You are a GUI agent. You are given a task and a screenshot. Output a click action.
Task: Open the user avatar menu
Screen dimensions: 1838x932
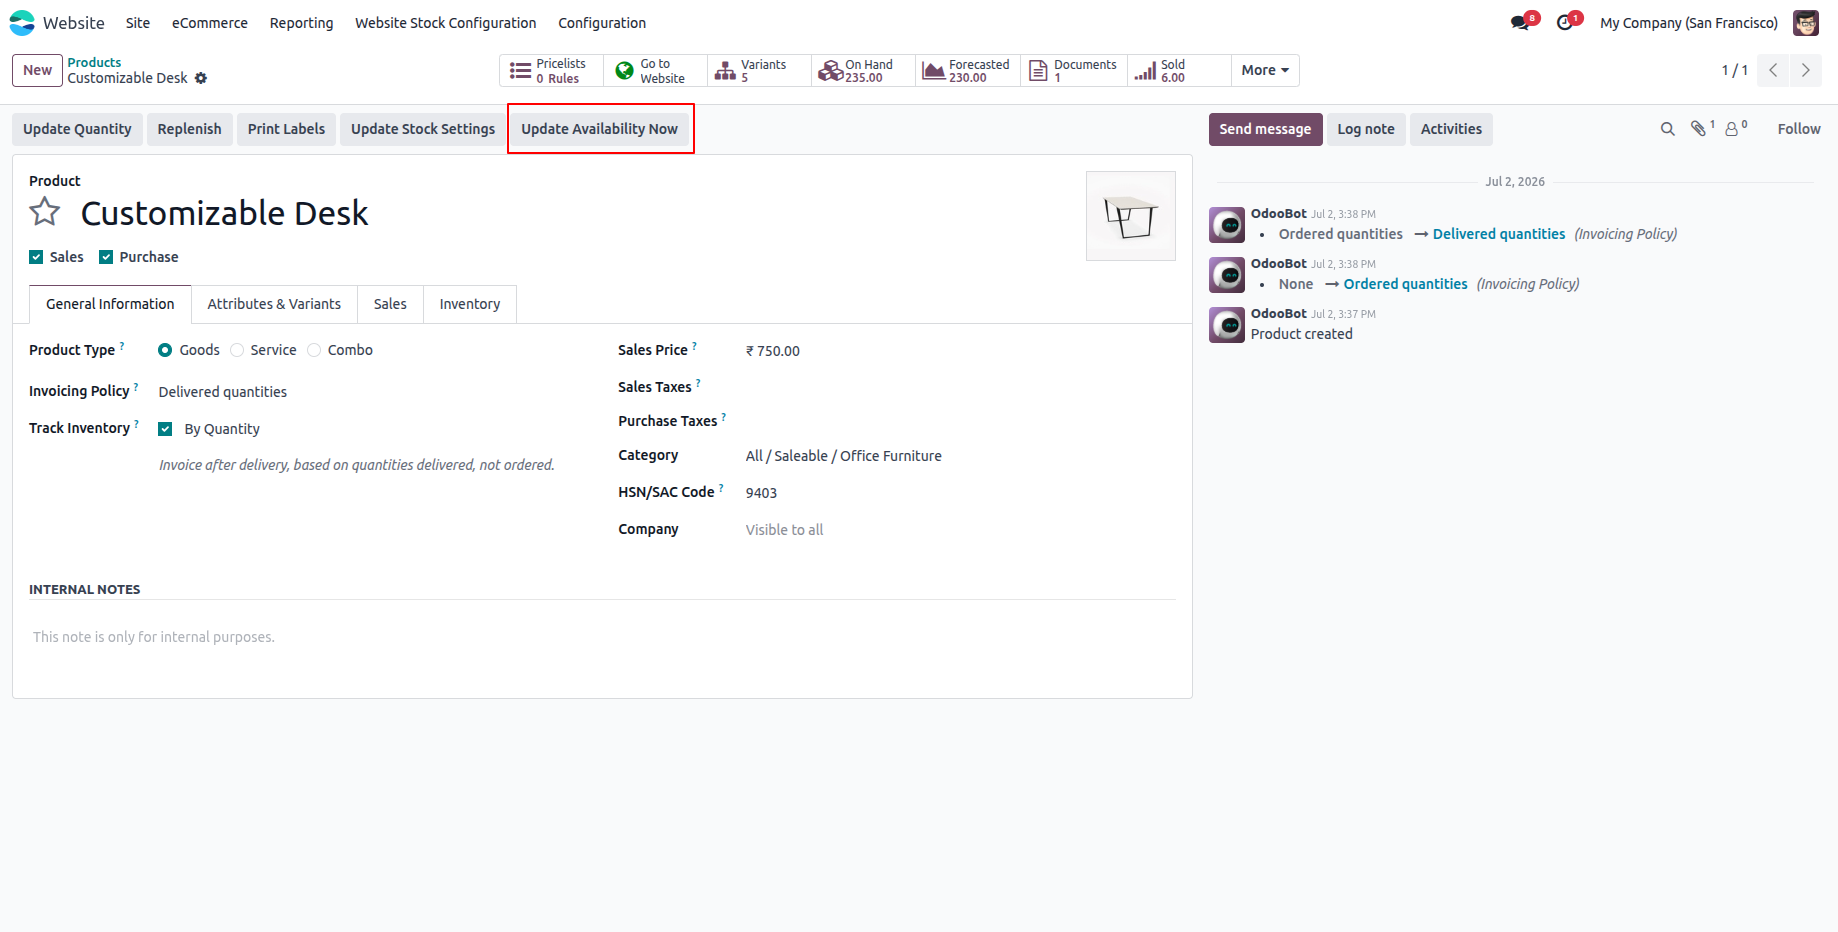pyautogui.click(x=1806, y=23)
